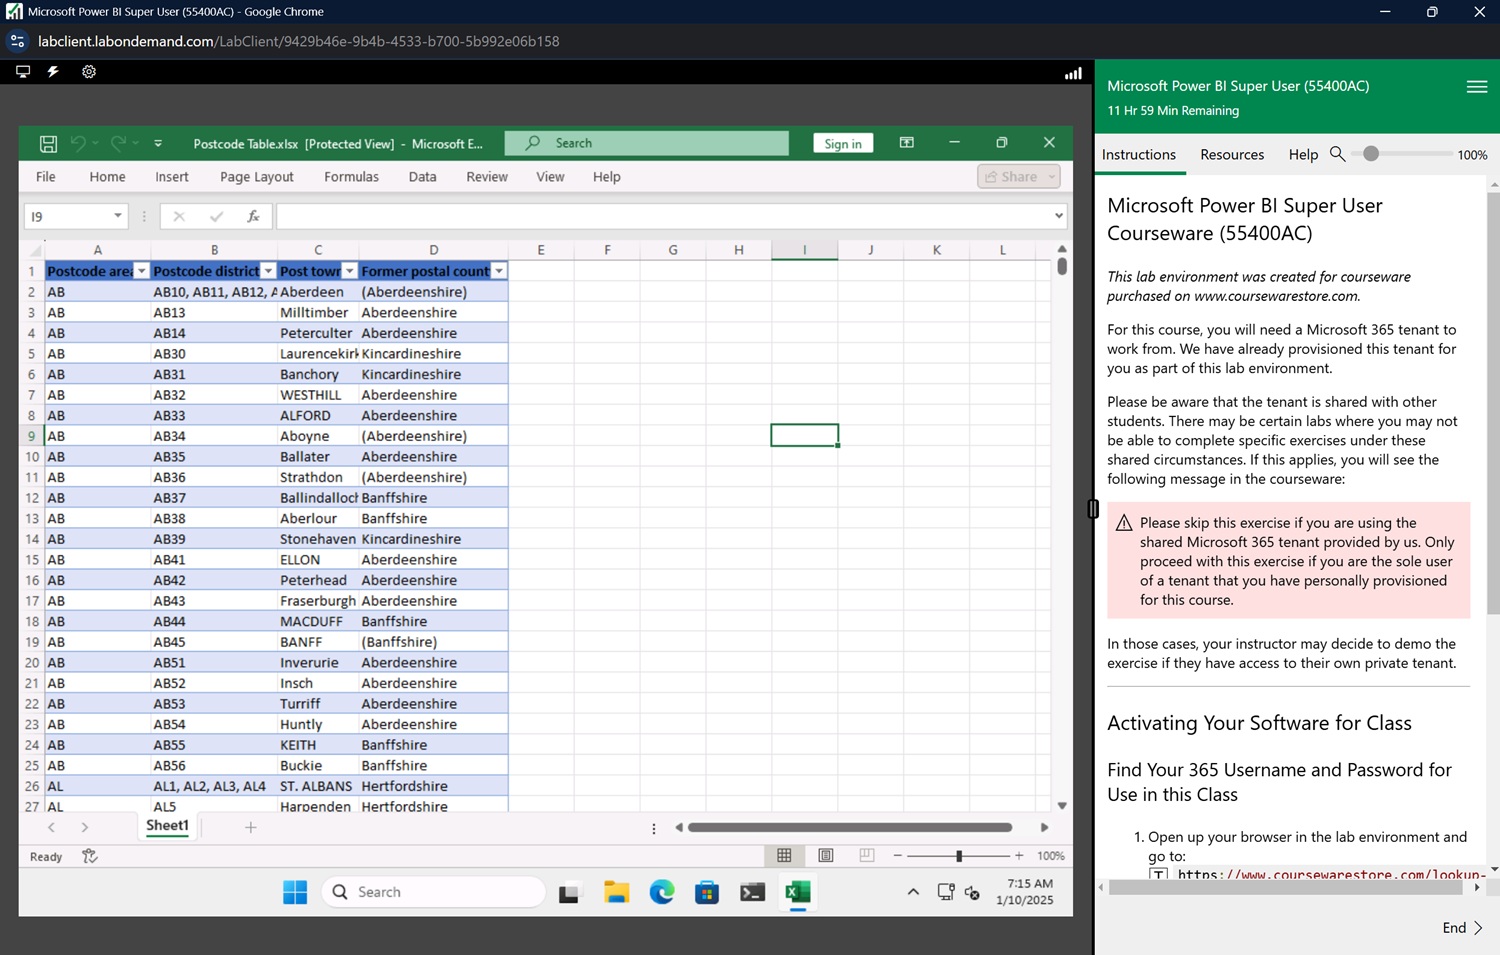Viewport: 1500px width, 955px height.
Task: Click the instructions zoom slider handle
Action: (1371, 154)
